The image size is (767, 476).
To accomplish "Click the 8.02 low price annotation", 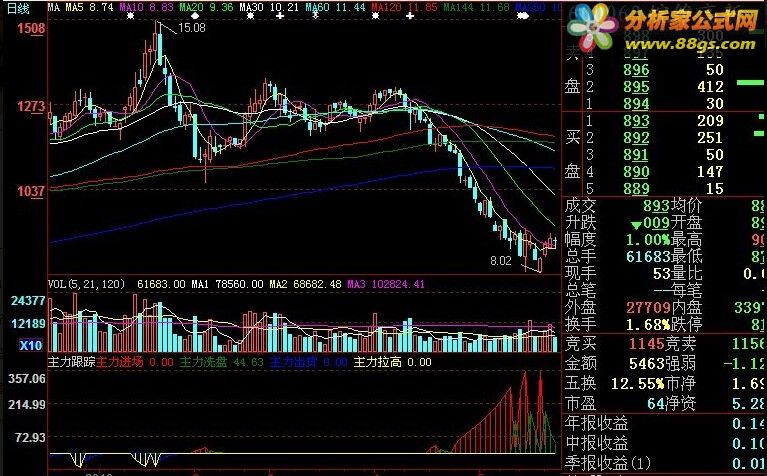I will [500, 261].
